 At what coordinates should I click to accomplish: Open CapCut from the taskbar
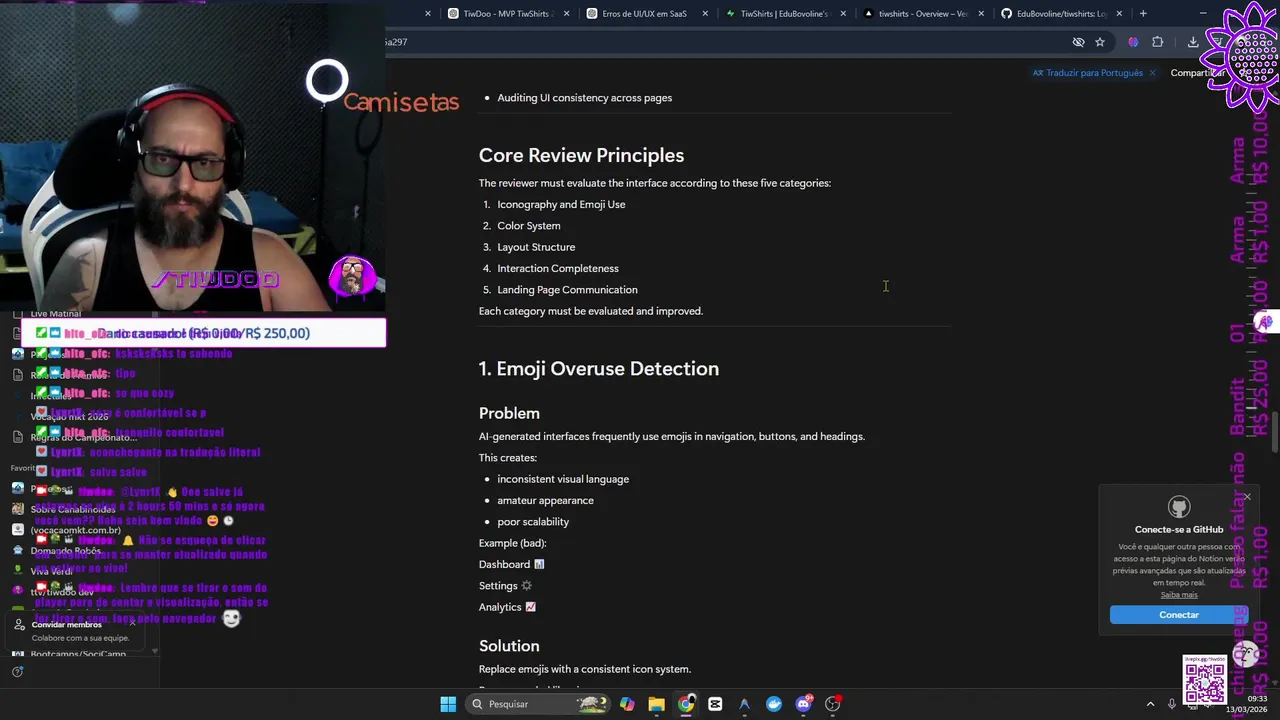[x=715, y=704]
